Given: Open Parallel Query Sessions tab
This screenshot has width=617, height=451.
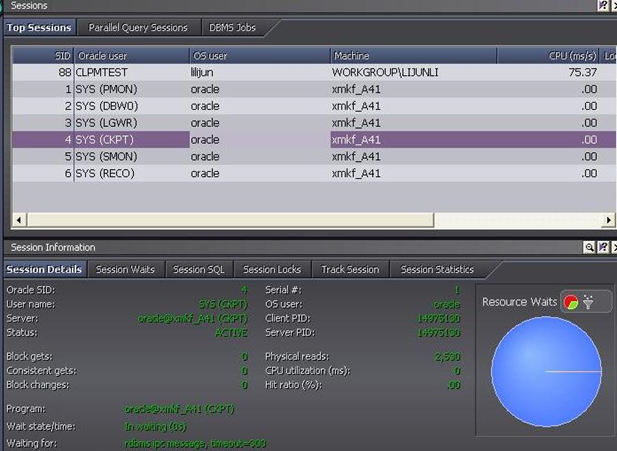Looking at the screenshot, I should tap(138, 28).
